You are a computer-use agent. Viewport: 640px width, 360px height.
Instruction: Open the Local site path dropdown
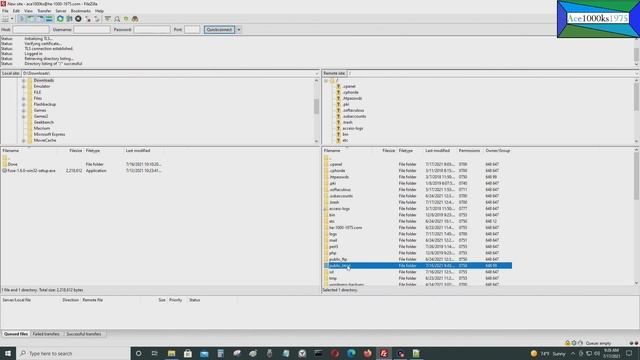(x=316, y=73)
